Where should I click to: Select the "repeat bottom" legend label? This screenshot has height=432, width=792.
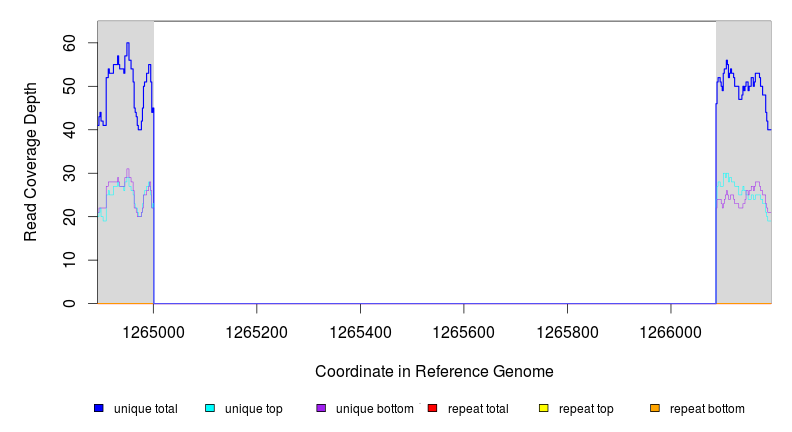pyautogui.click(x=707, y=409)
